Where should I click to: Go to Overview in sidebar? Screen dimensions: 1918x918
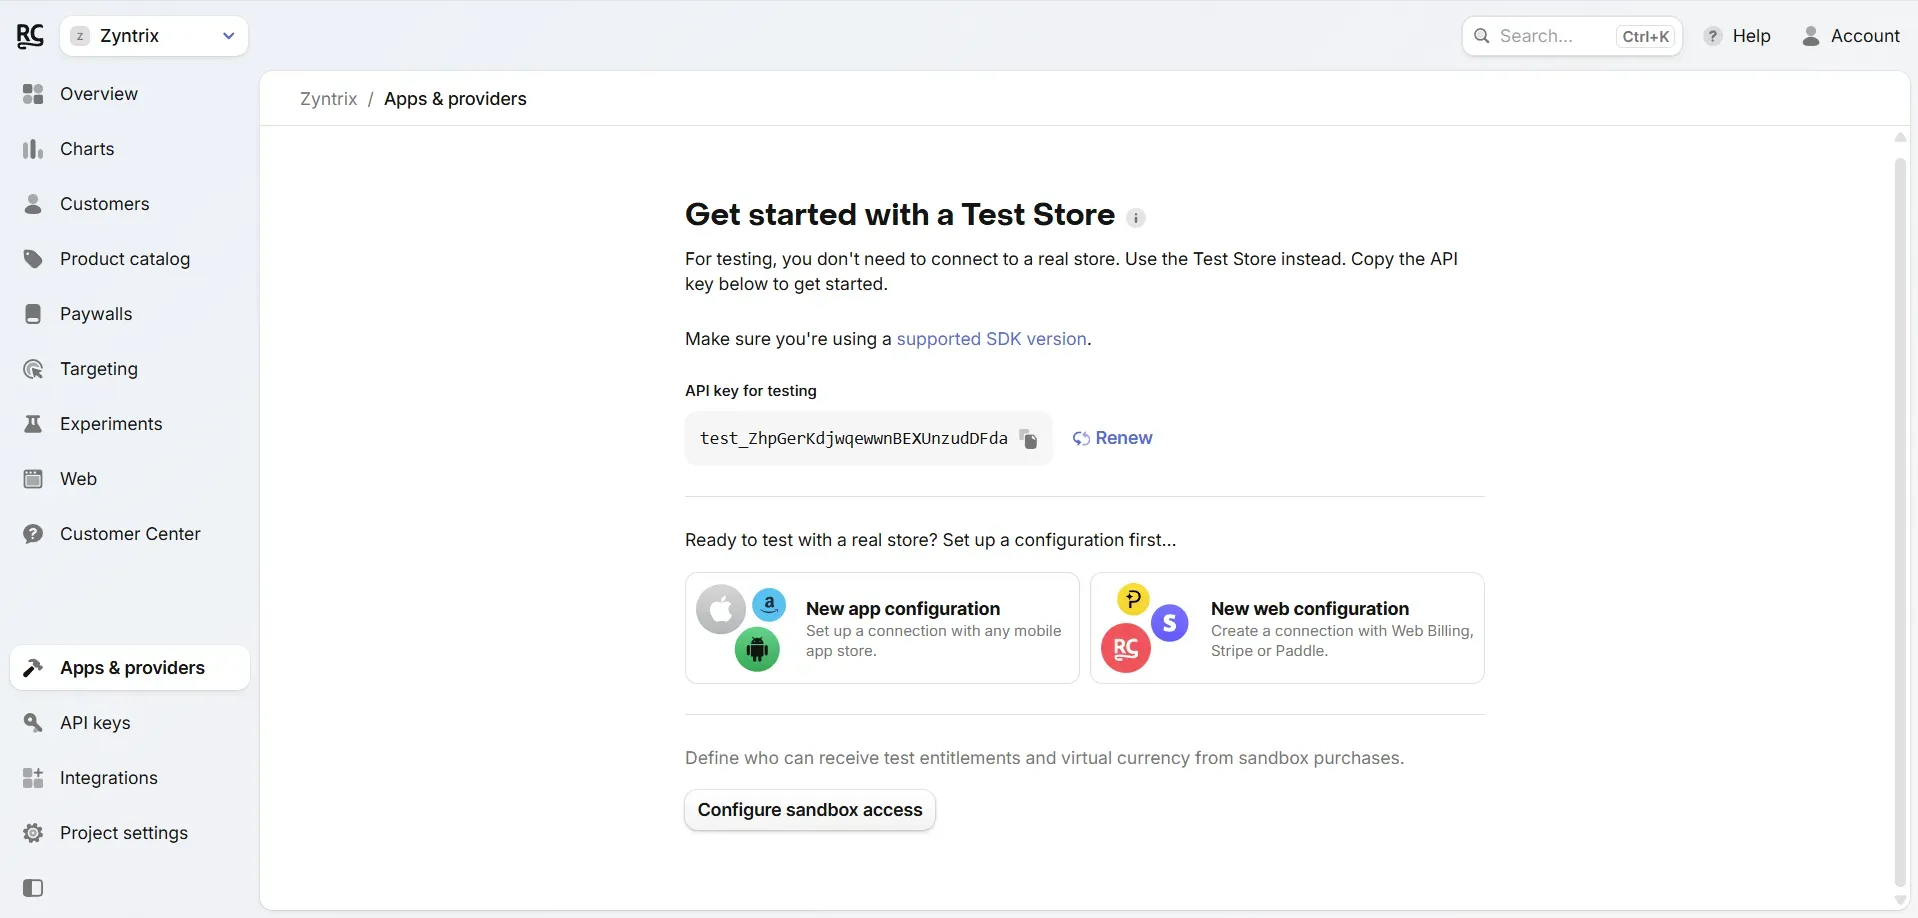(x=98, y=94)
